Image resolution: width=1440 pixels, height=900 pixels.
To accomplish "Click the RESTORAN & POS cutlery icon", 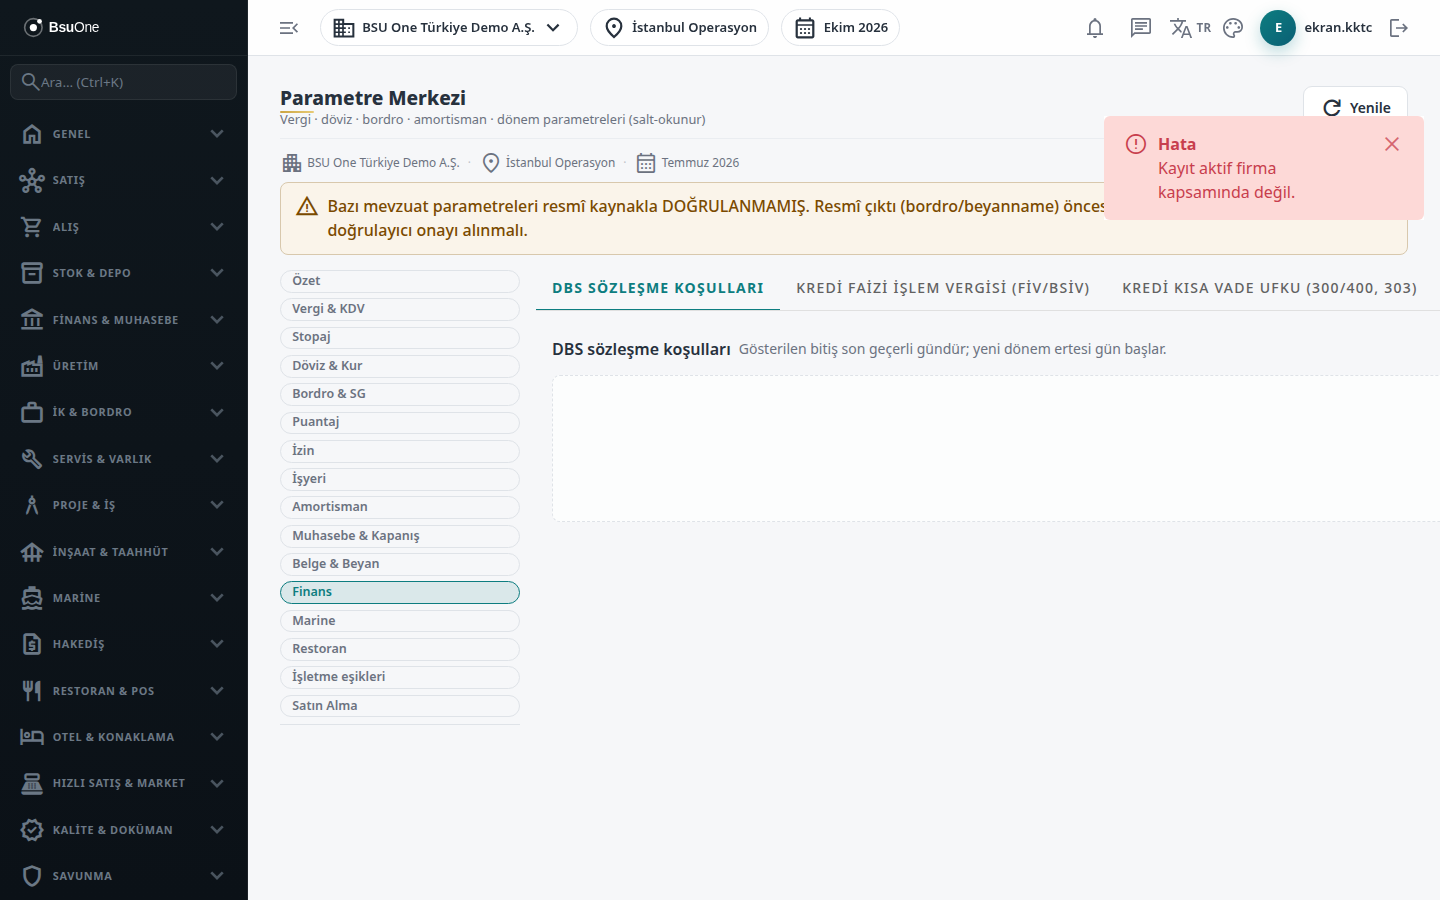I will [x=32, y=691].
